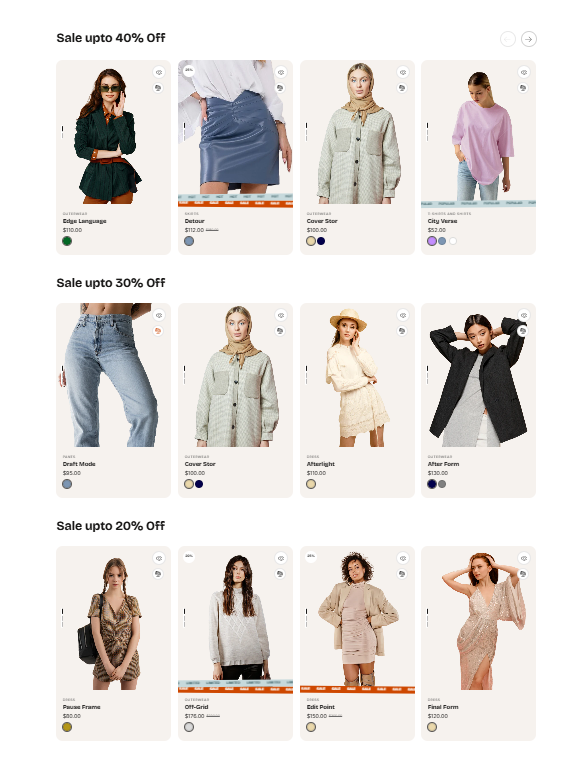This screenshot has height=761, width=574.
Task: Open the Detour product title link
Action: (195, 221)
